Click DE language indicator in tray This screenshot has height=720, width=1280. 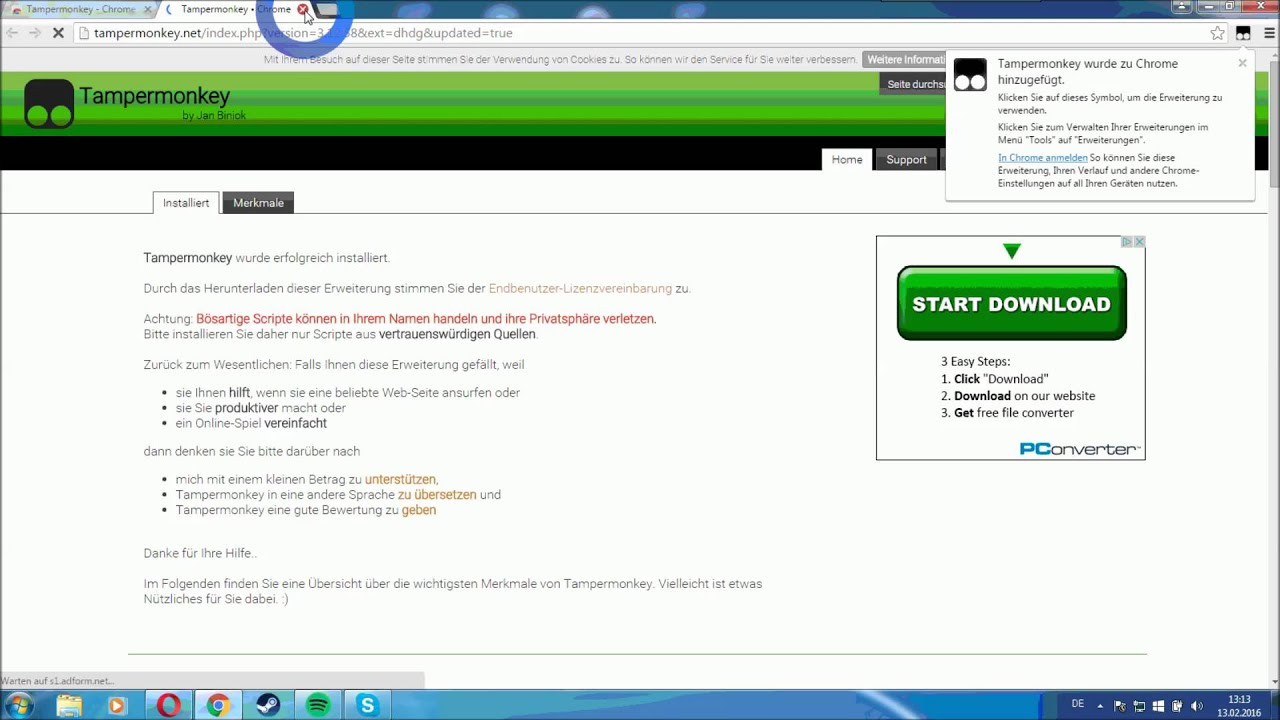click(x=1077, y=704)
